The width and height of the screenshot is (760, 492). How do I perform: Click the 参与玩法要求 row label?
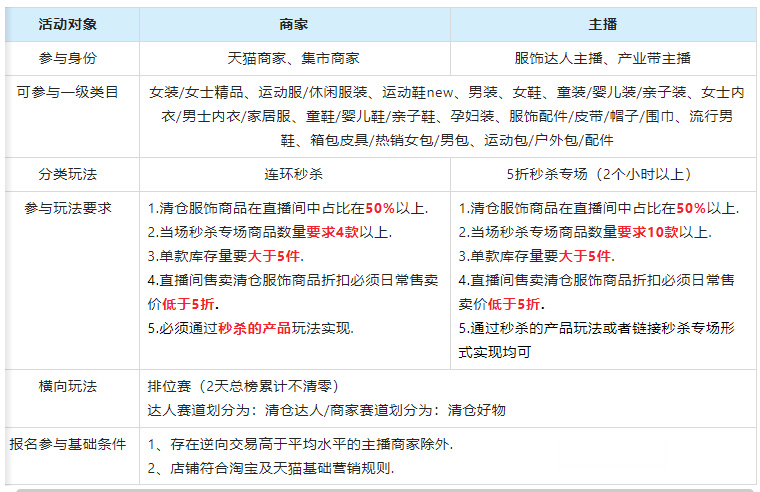(69, 208)
